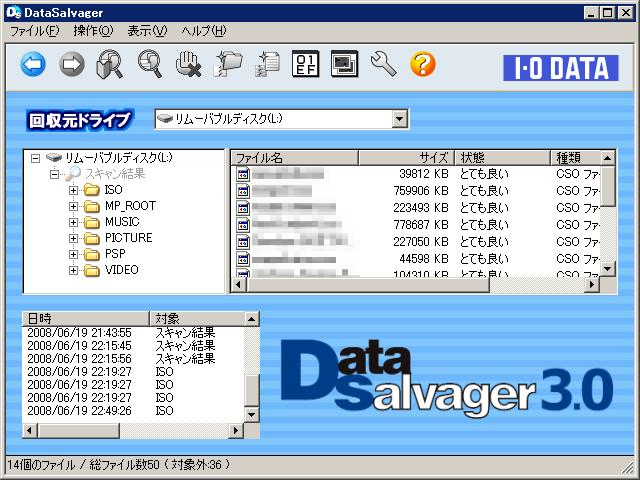The width and height of the screenshot is (640, 480).
Task: Select the VIDEO folder in tree
Action: pyautogui.click(x=122, y=270)
